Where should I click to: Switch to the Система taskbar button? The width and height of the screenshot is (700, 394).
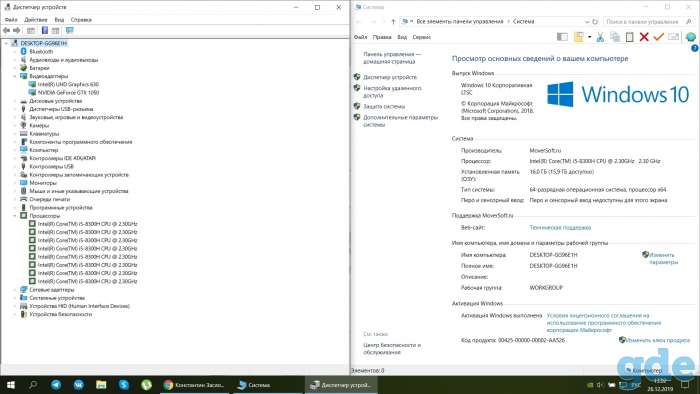click(267, 385)
